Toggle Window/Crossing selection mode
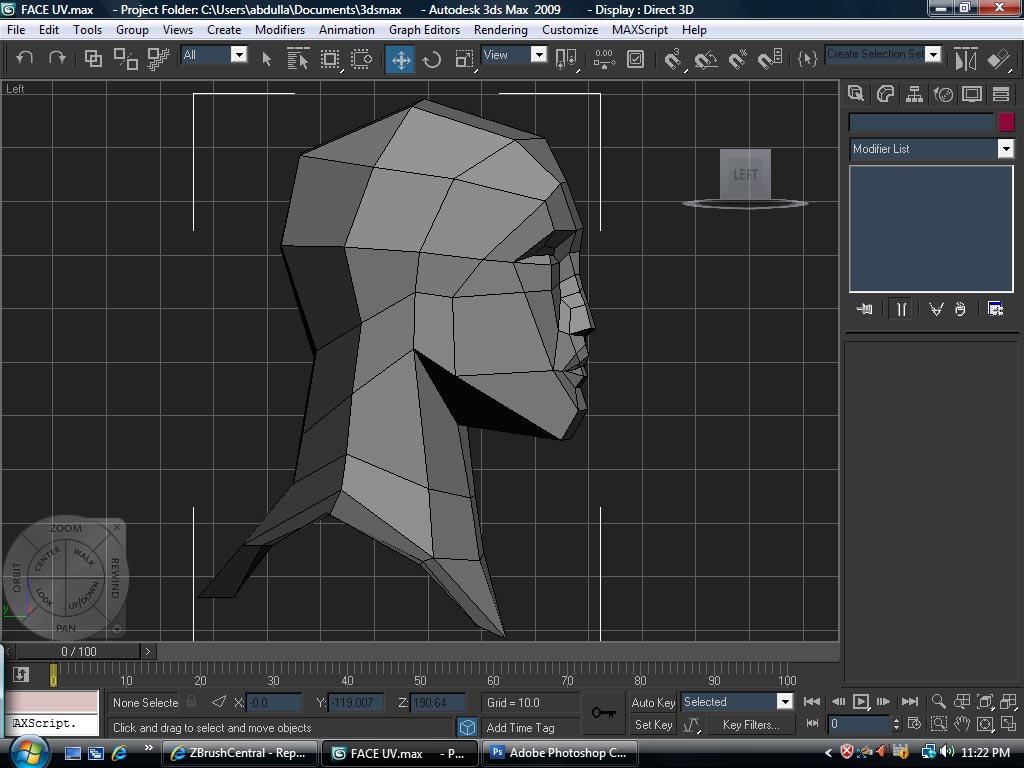Image resolution: width=1024 pixels, height=768 pixels. [361, 59]
